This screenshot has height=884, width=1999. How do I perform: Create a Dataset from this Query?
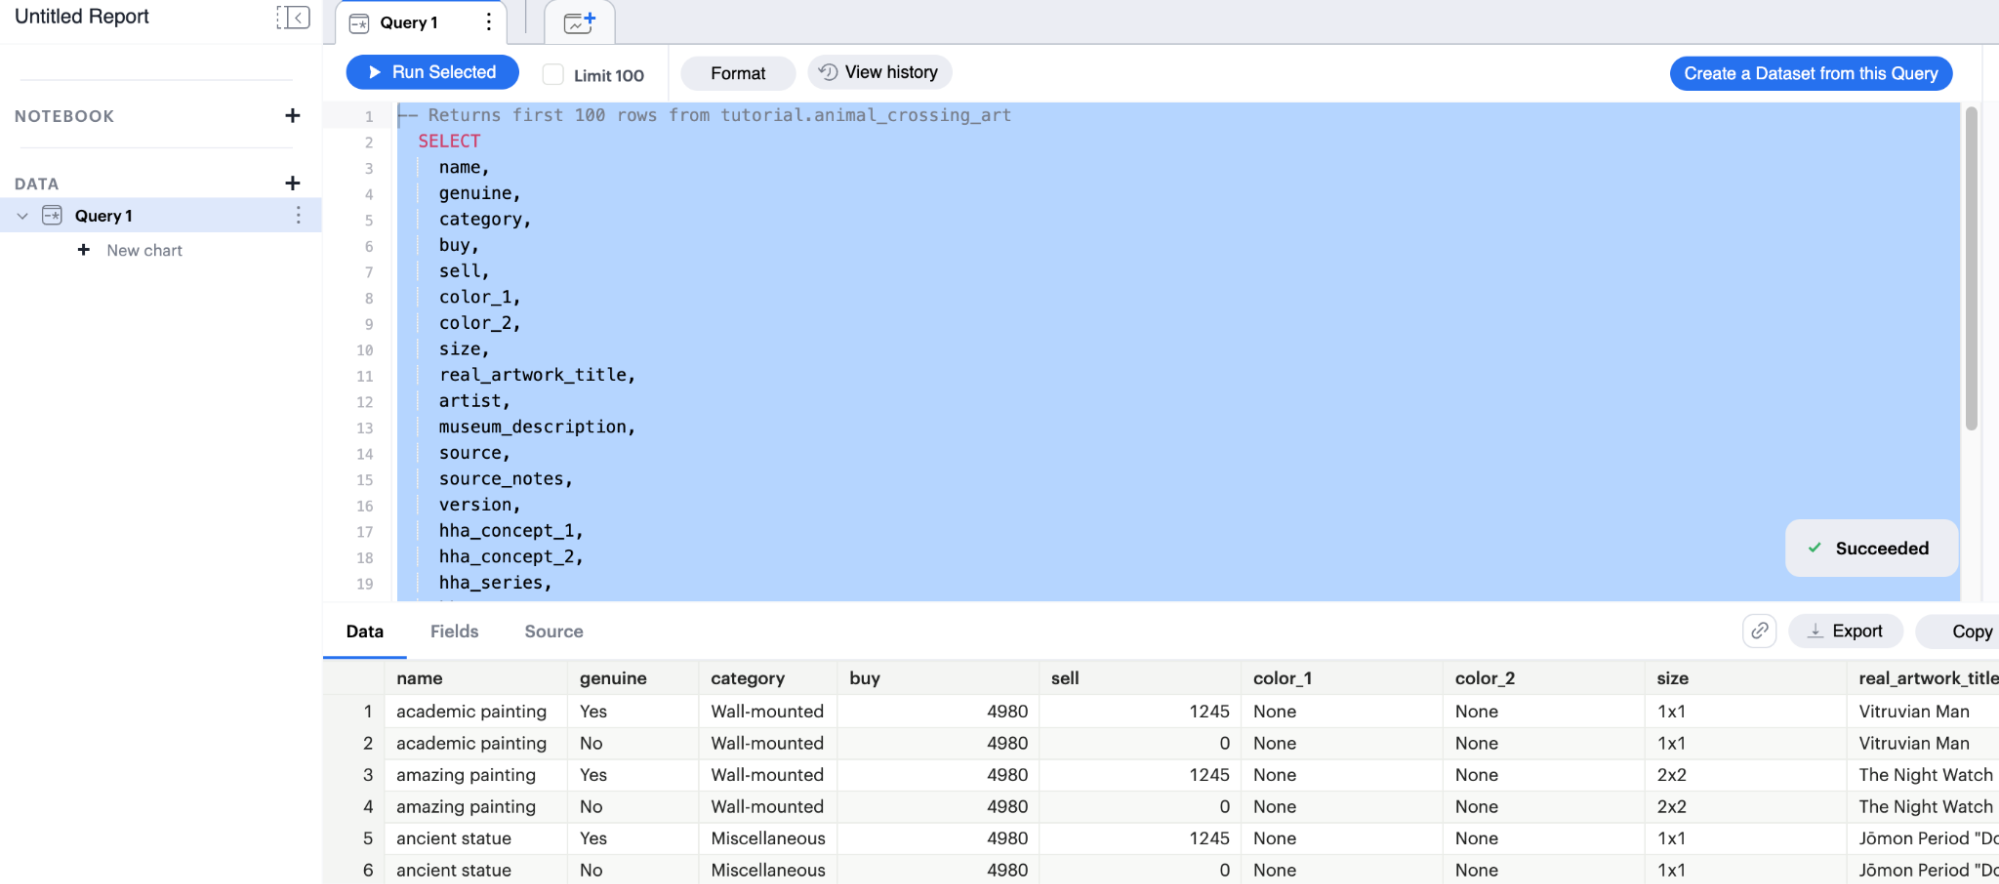point(1810,73)
